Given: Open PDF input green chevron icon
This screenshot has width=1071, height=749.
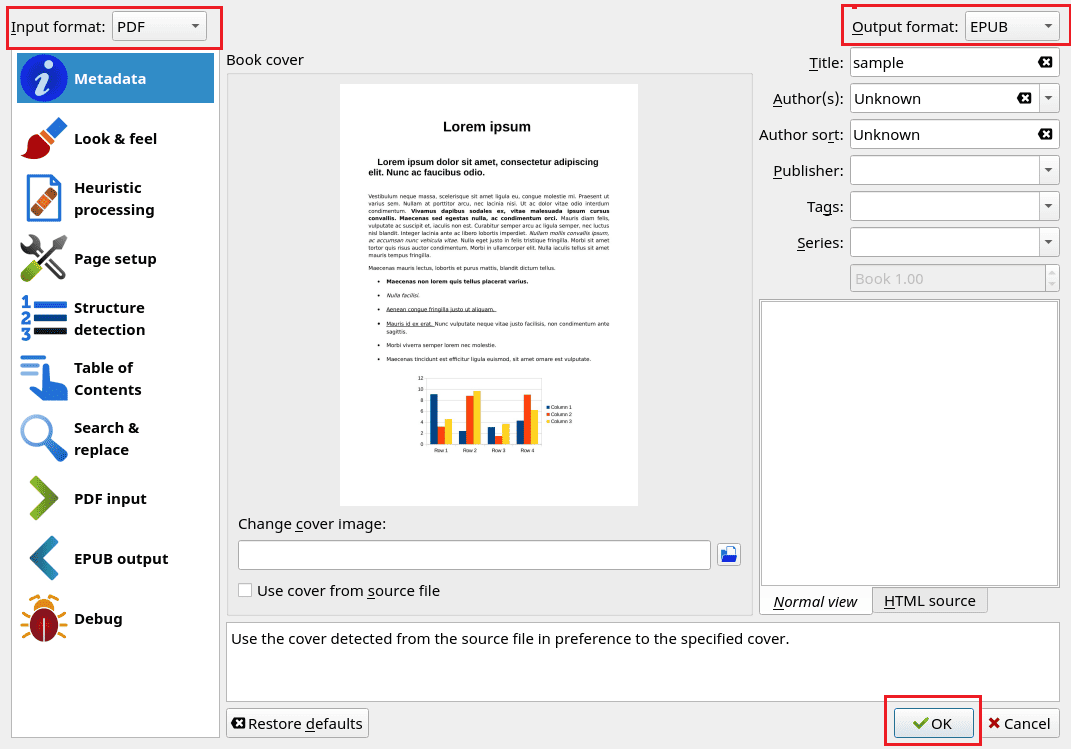Looking at the screenshot, I should tap(44, 498).
